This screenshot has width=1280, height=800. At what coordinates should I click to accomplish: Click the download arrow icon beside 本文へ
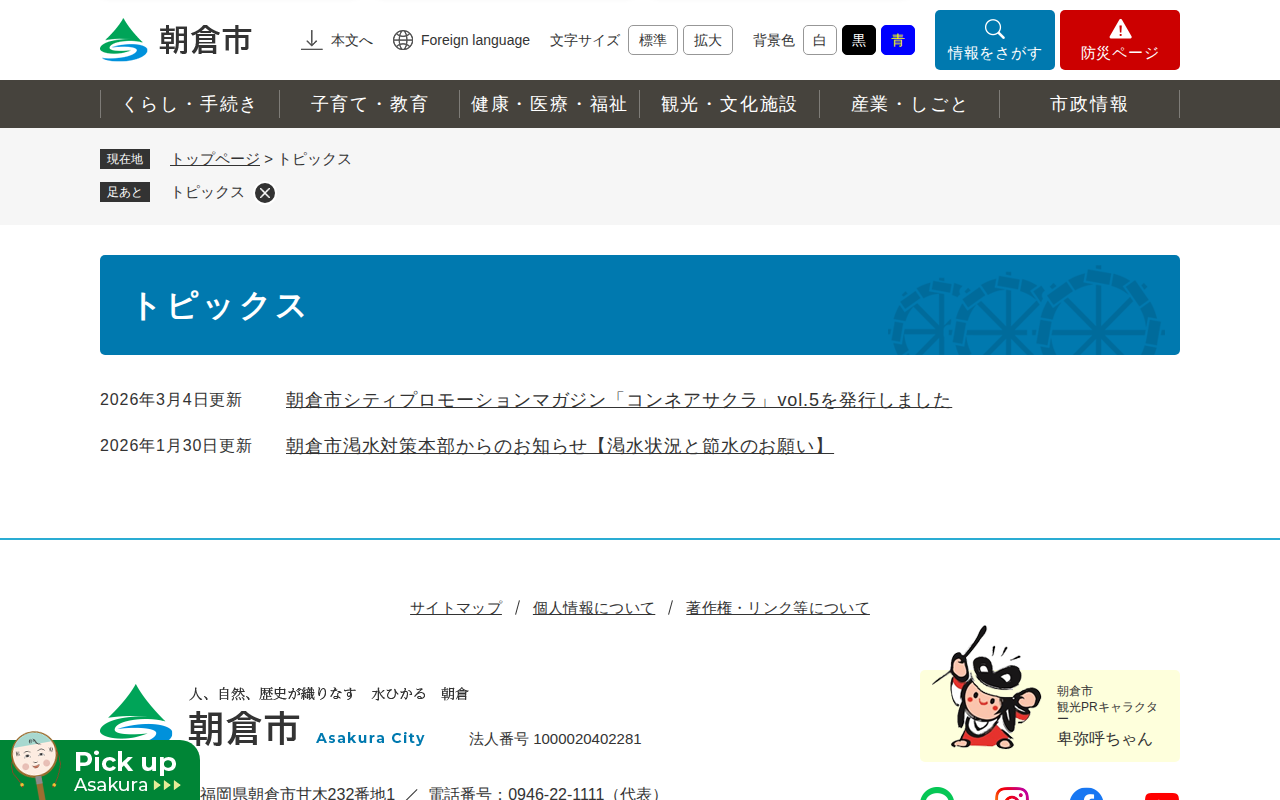(312, 40)
